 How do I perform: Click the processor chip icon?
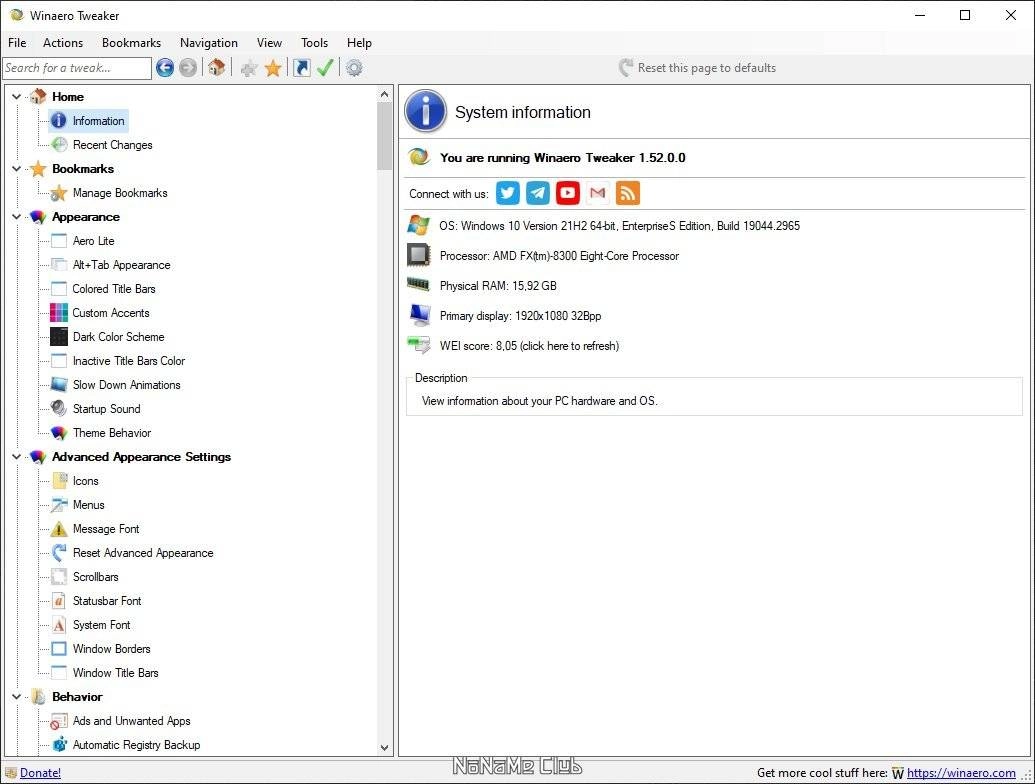point(418,255)
